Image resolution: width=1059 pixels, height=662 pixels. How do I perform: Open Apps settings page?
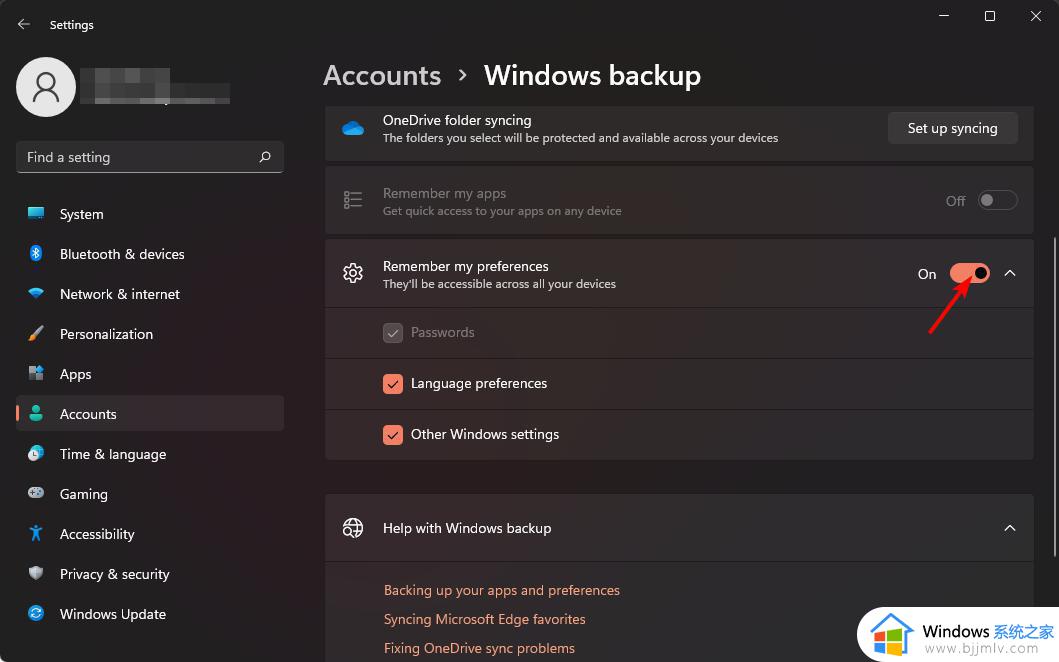[150, 373]
